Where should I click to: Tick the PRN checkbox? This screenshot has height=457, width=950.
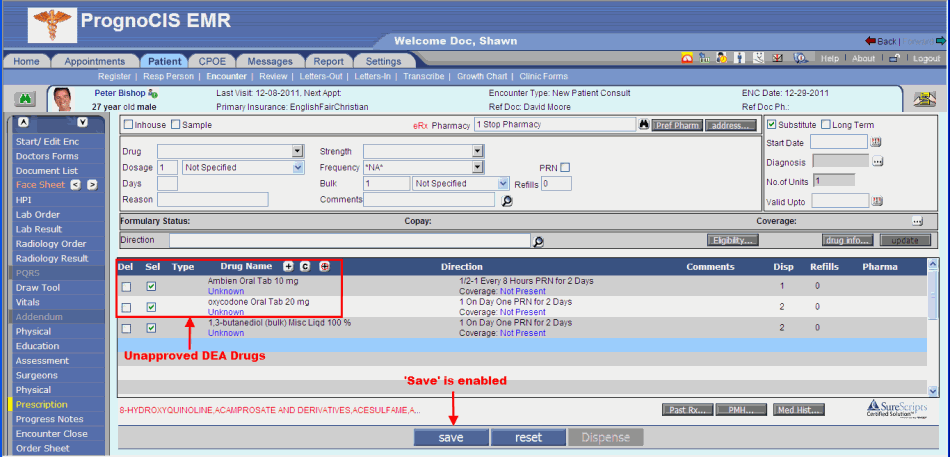coord(565,167)
